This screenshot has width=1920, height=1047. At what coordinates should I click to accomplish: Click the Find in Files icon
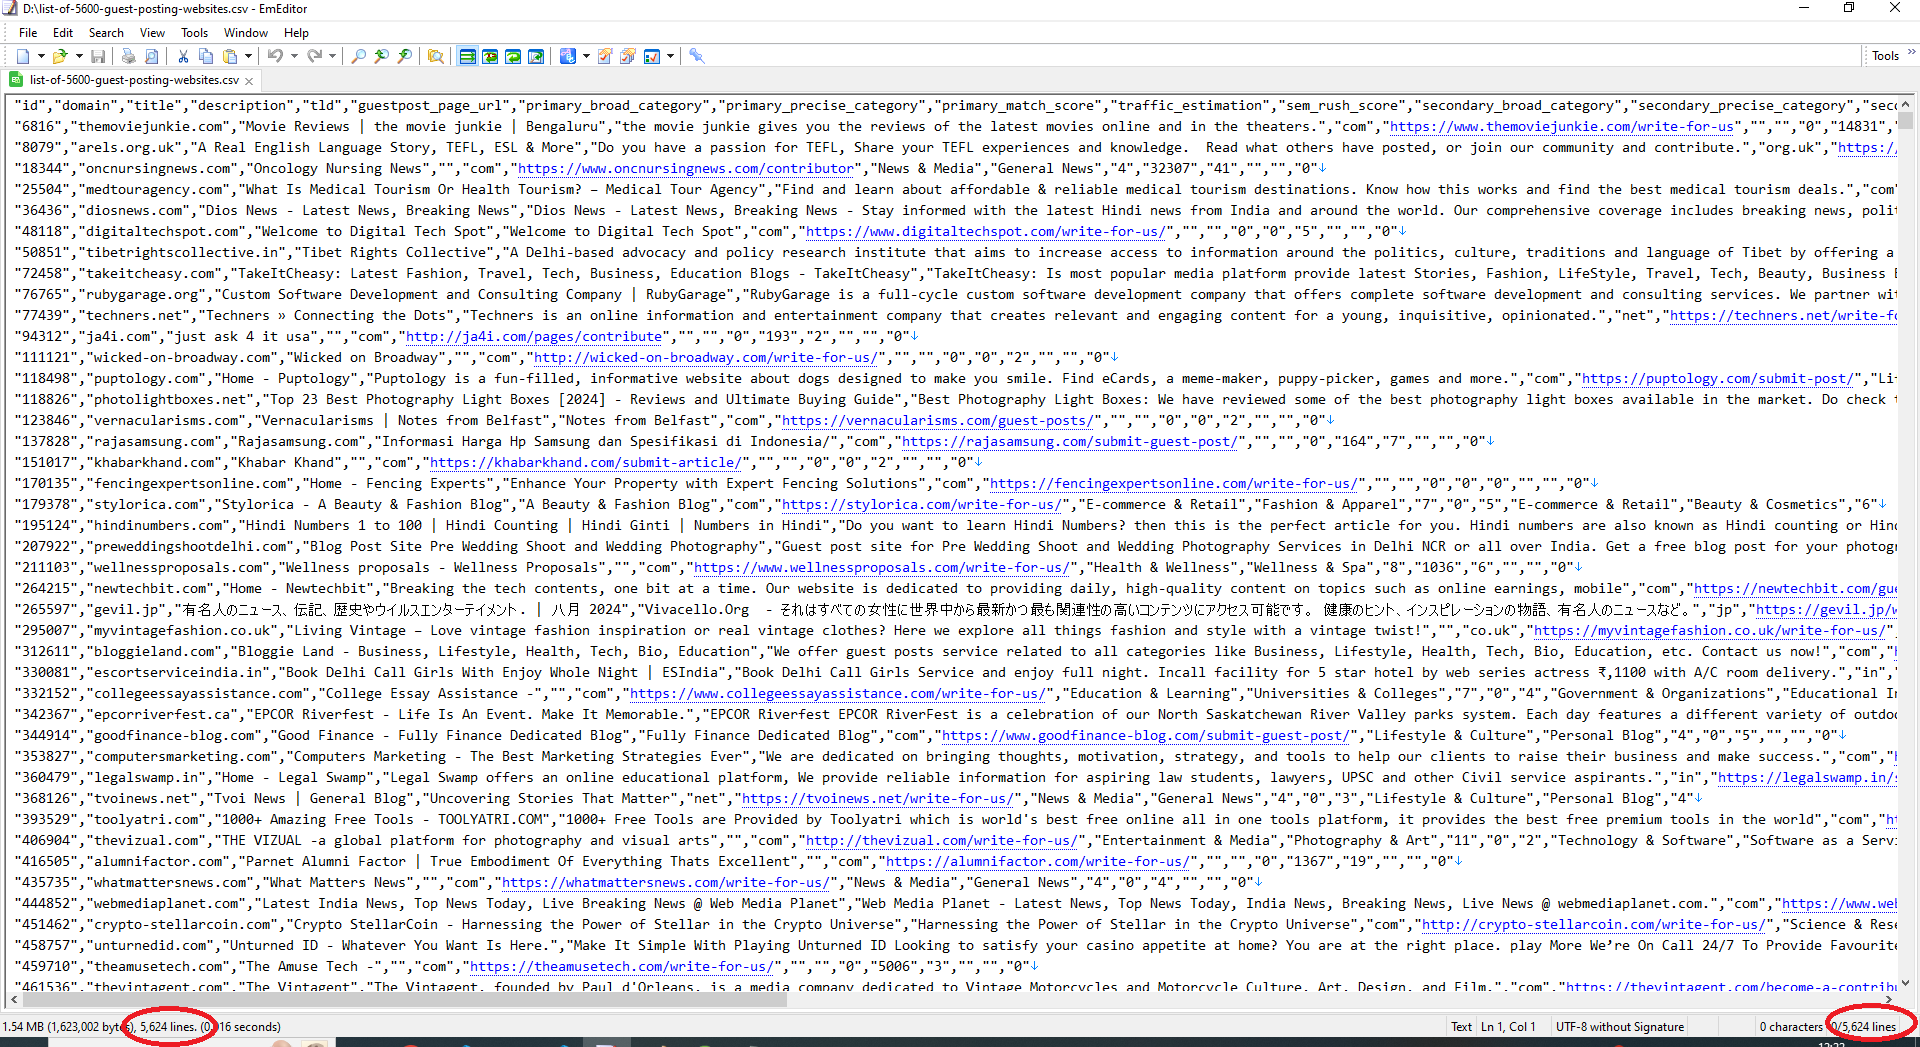click(x=435, y=55)
